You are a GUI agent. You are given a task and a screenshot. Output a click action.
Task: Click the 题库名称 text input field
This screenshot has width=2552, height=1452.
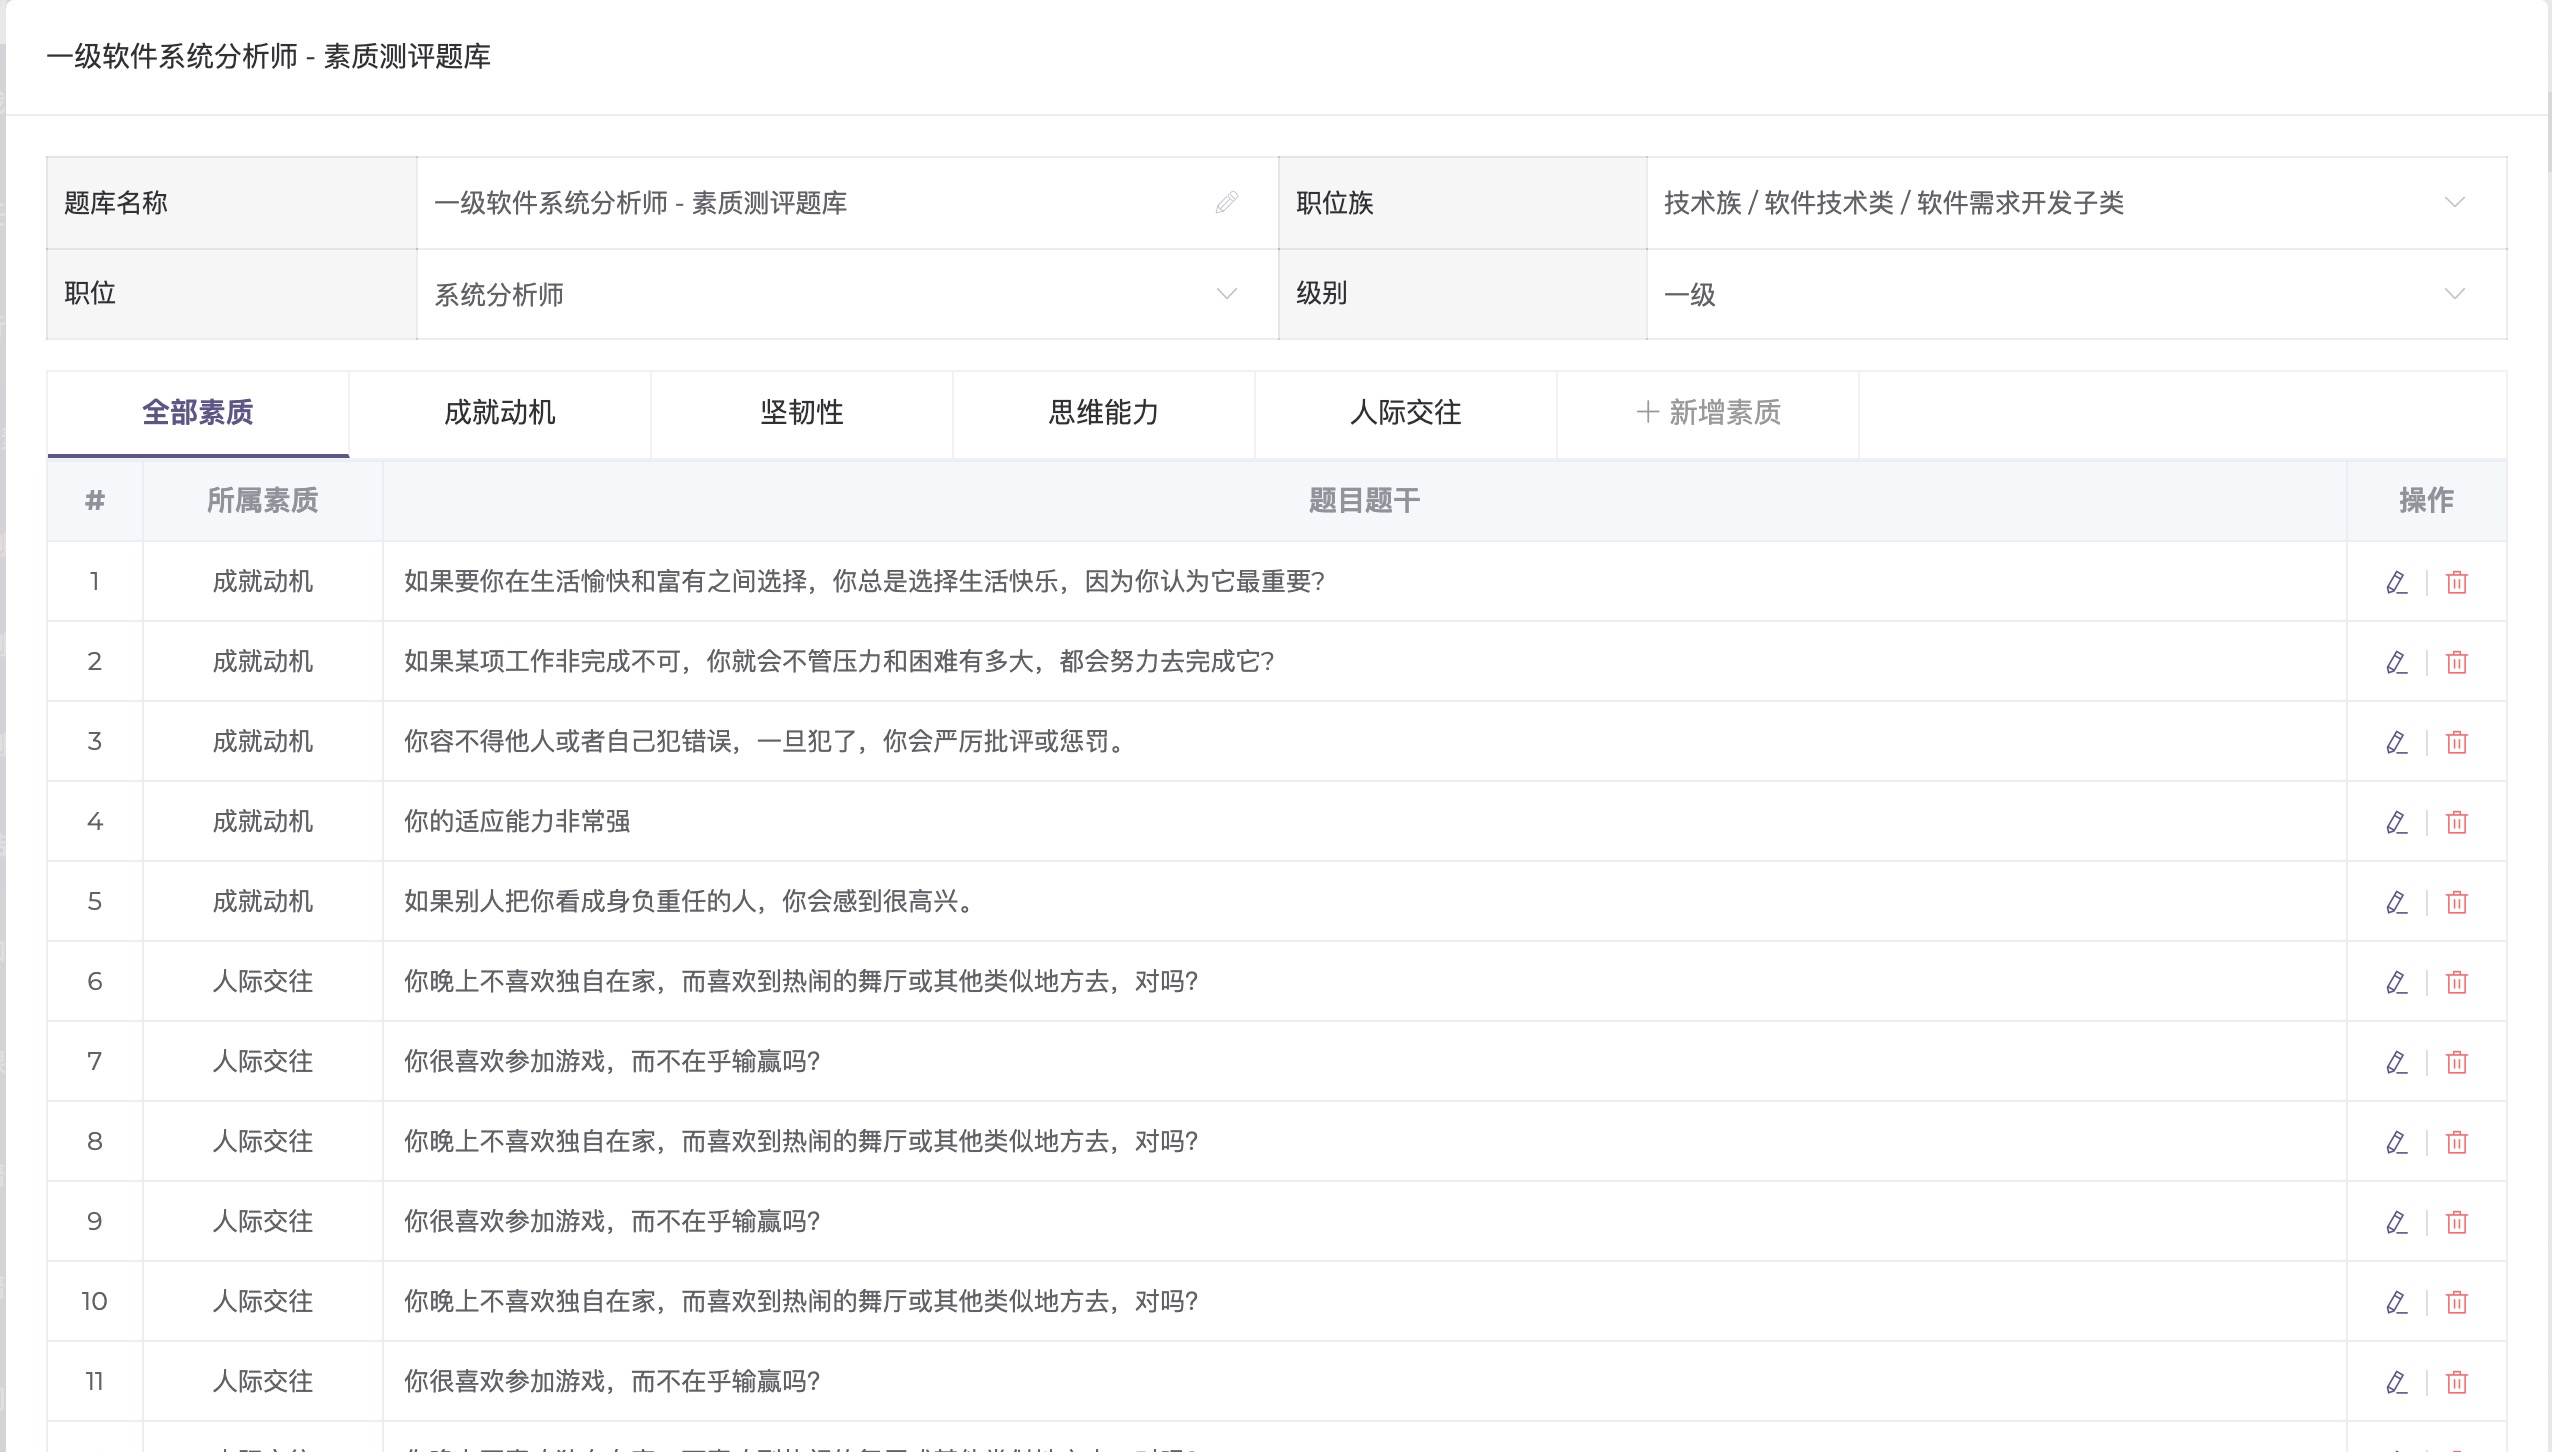pyautogui.click(x=800, y=203)
